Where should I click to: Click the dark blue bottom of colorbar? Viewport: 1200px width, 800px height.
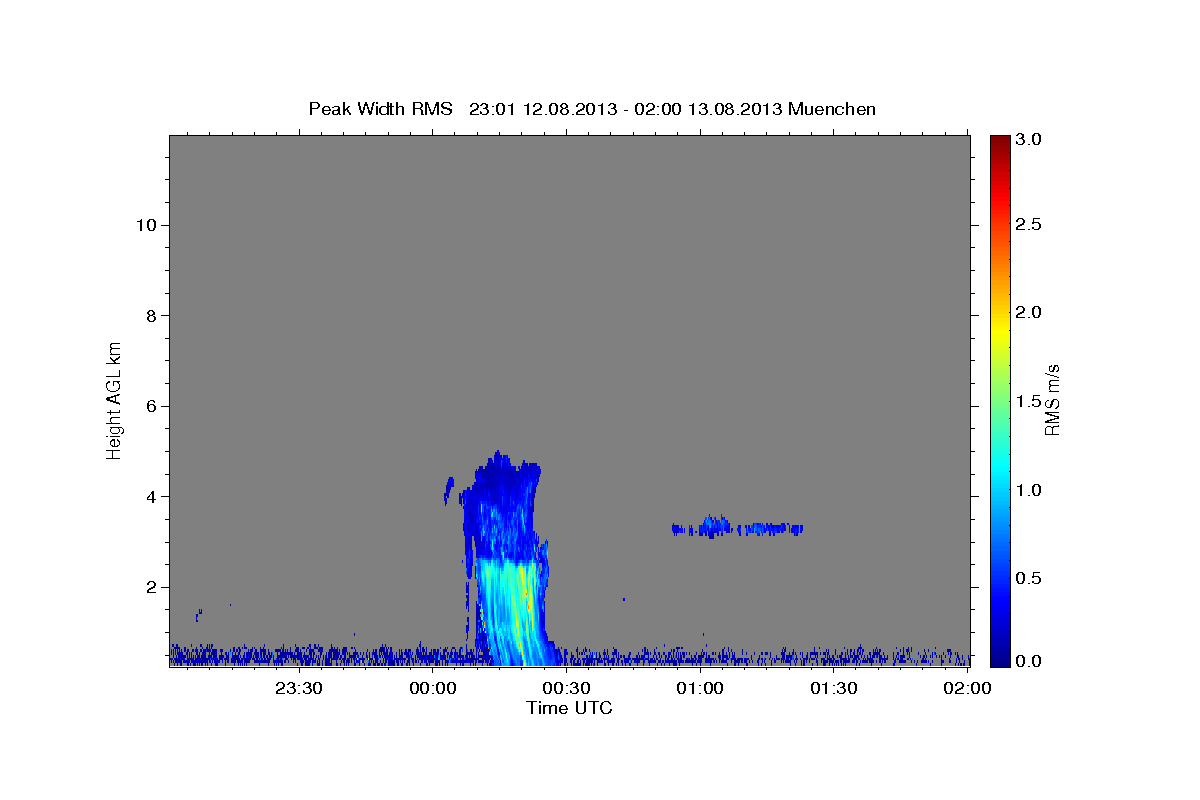pos(1000,655)
